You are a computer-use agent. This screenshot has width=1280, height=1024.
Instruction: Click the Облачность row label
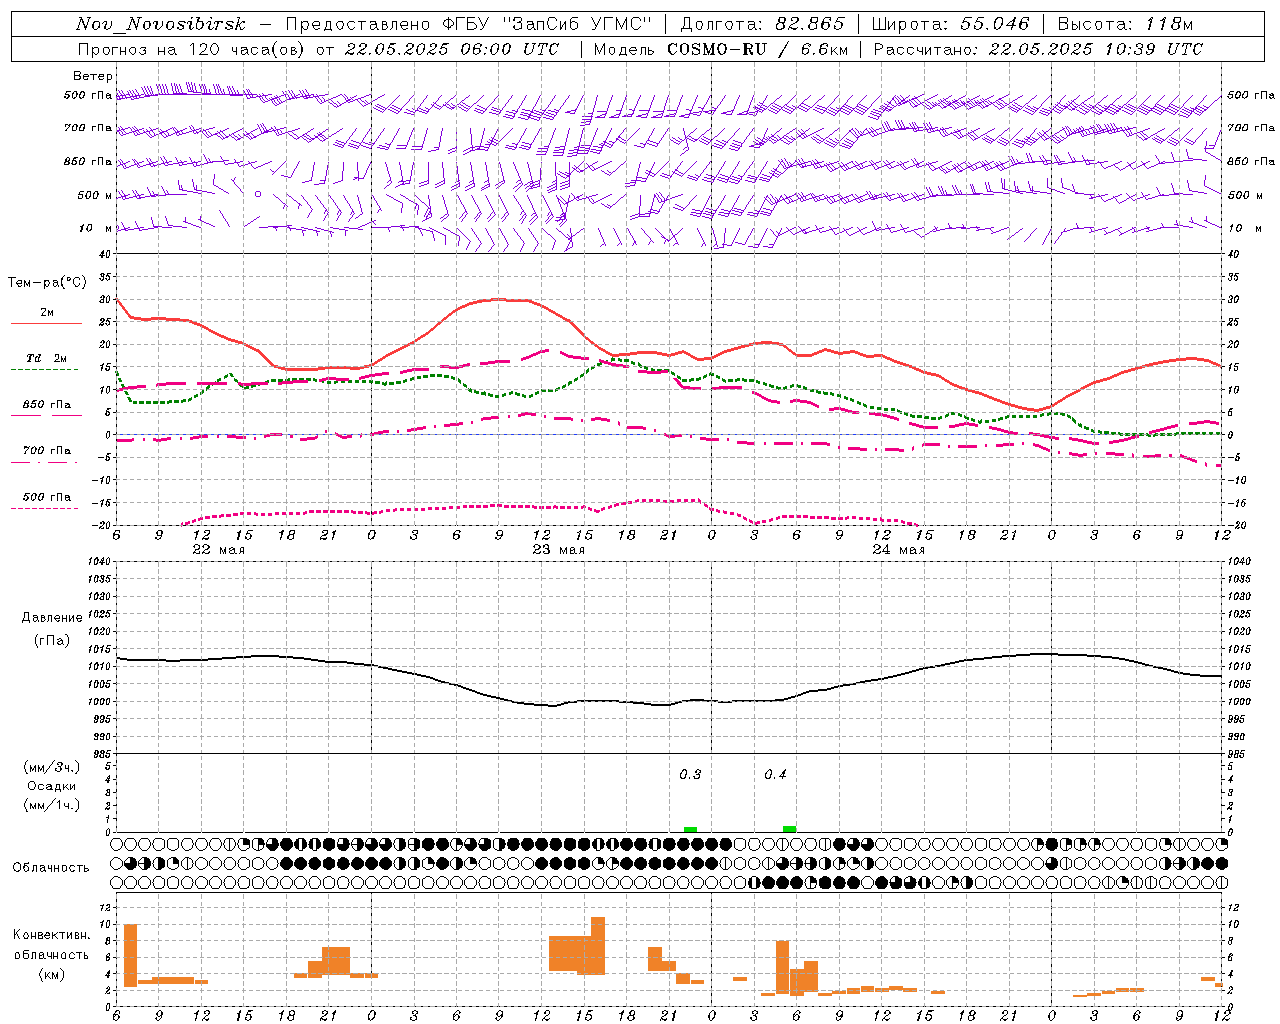coord(51,868)
